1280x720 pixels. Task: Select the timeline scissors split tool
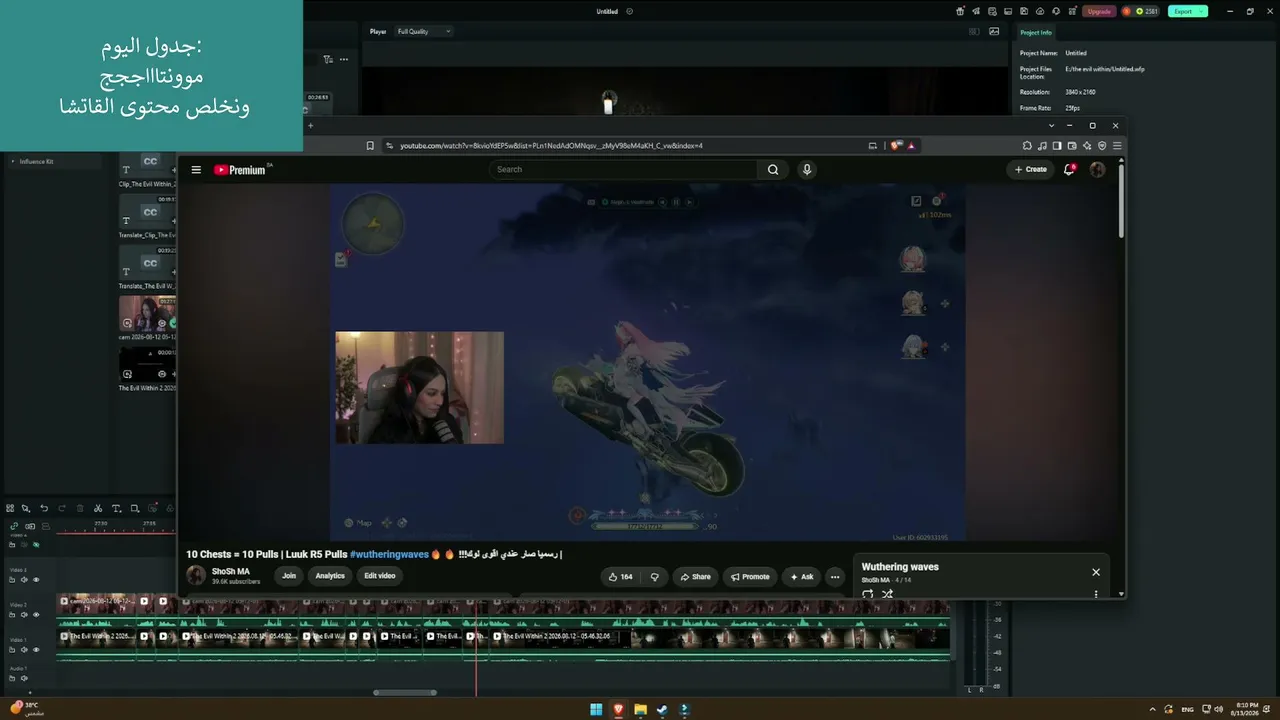click(x=98, y=508)
